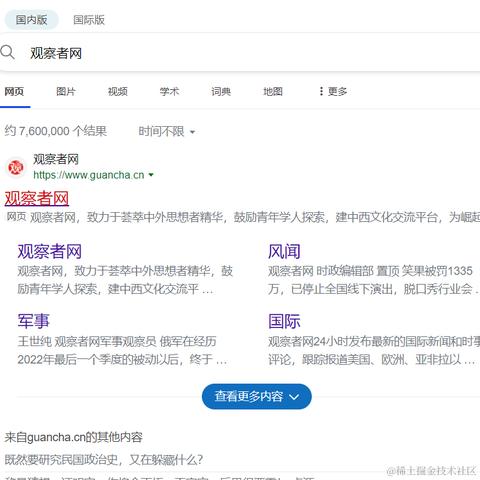Screen dimensions: 480x480
Task: Open the 时间不限 time filter dropdown
Action: [x=166, y=131]
